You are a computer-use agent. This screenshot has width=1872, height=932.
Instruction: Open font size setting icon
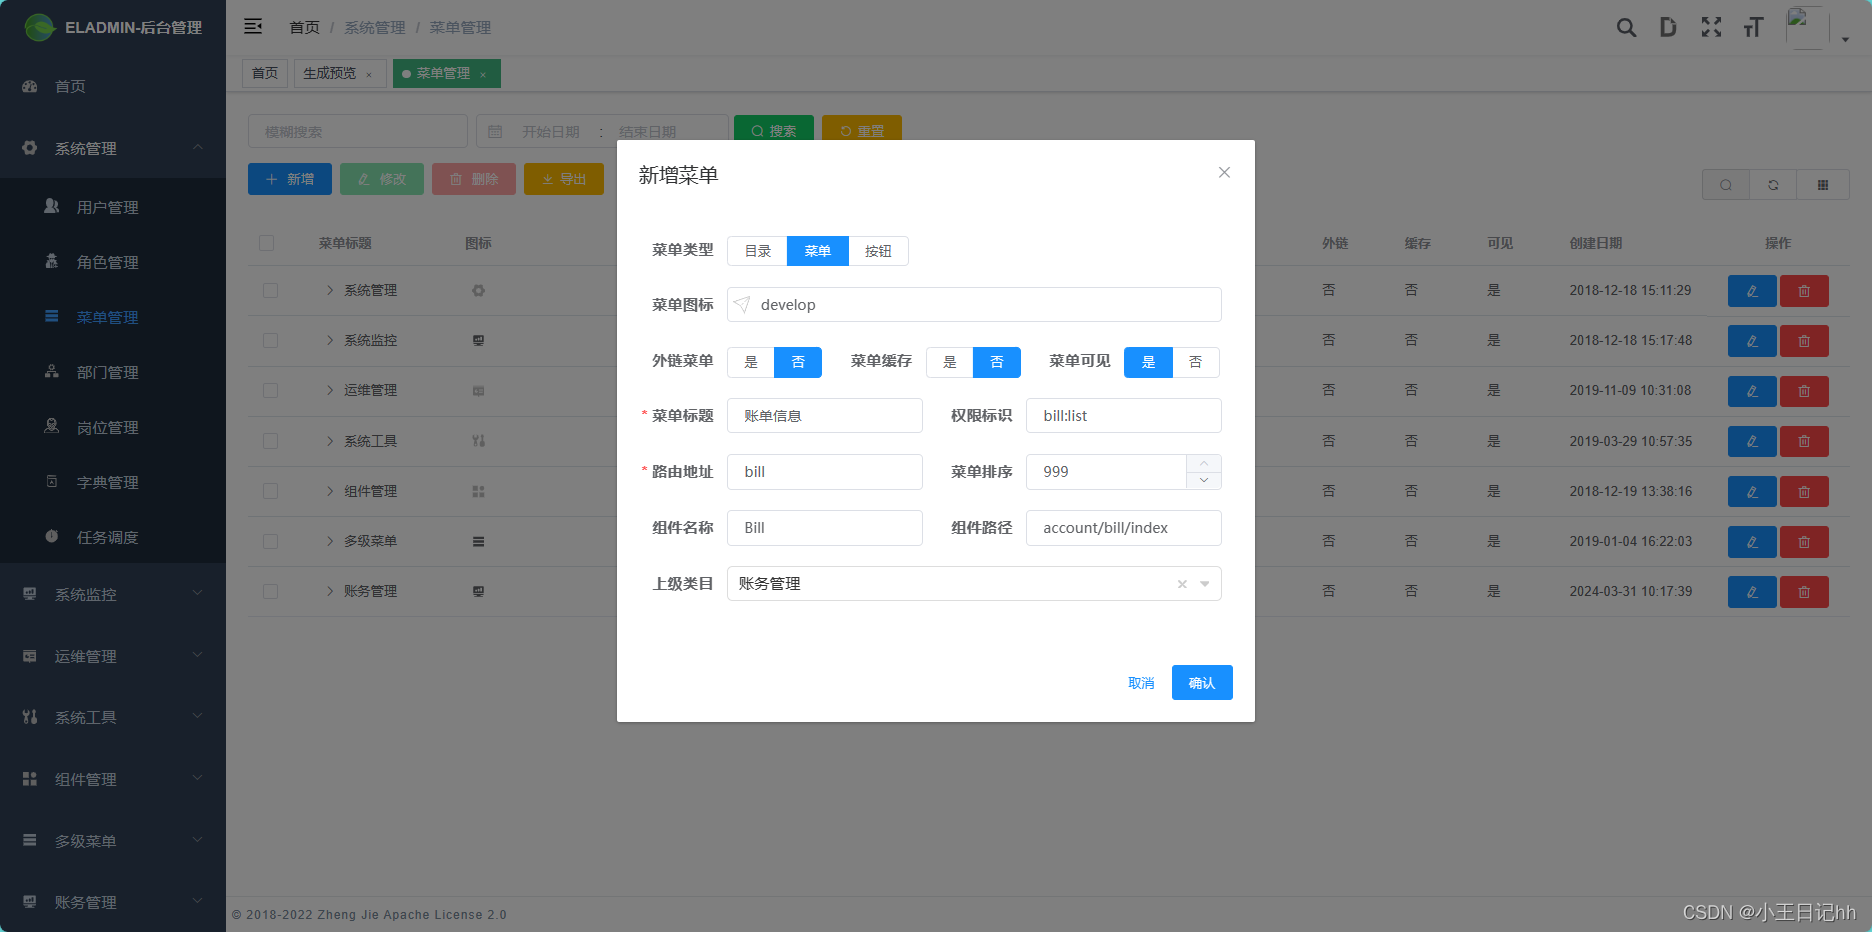[1753, 27]
